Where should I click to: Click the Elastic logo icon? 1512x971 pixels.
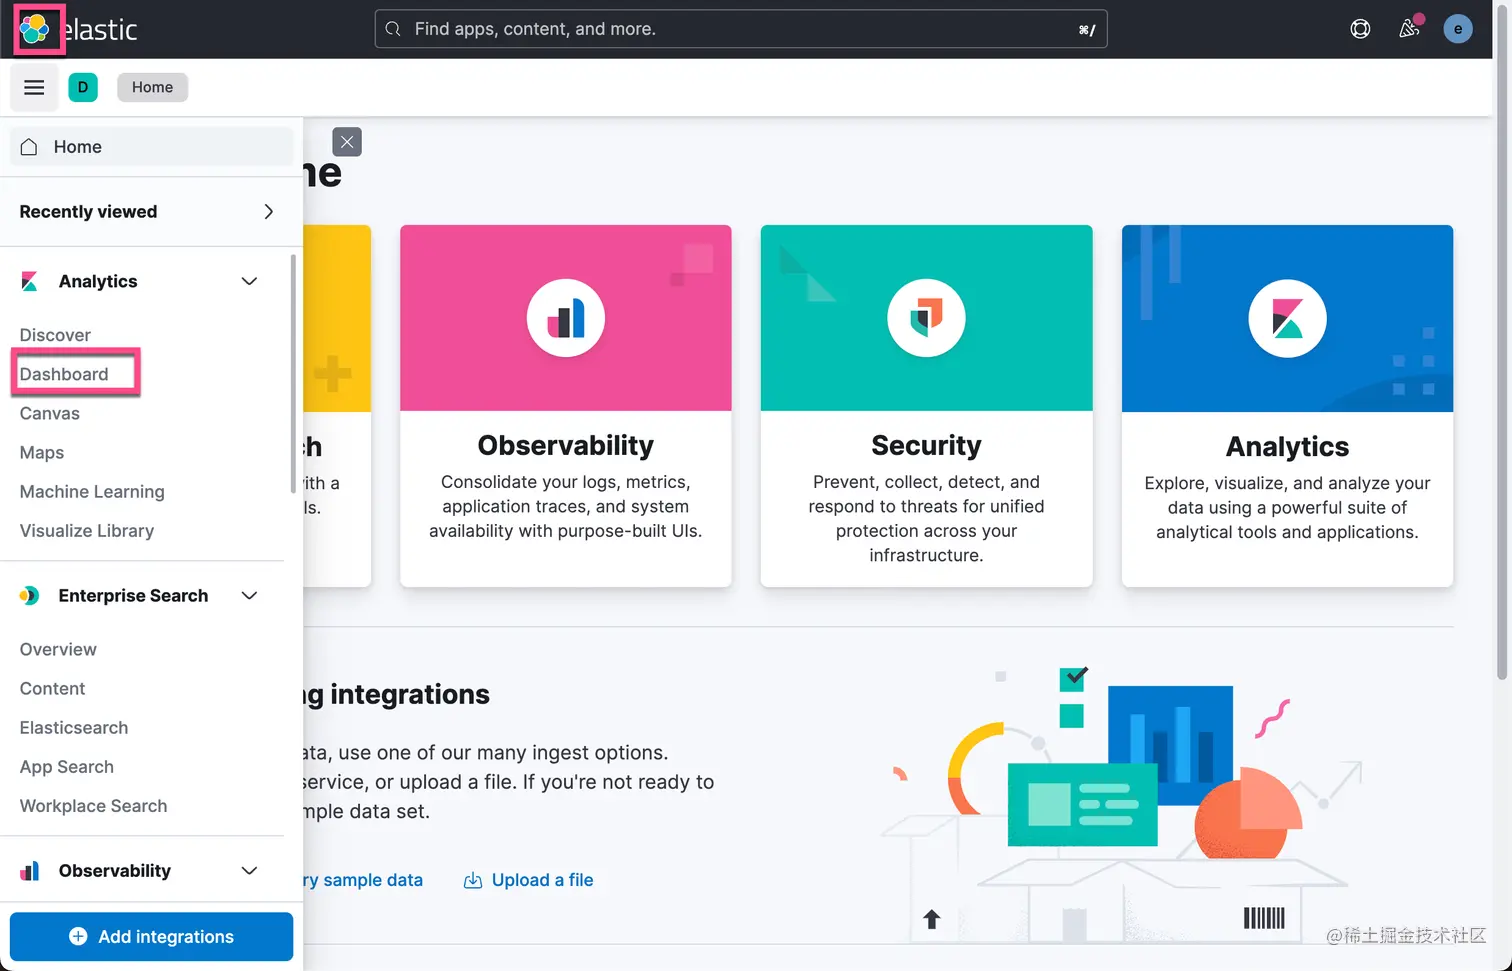(34, 29)
